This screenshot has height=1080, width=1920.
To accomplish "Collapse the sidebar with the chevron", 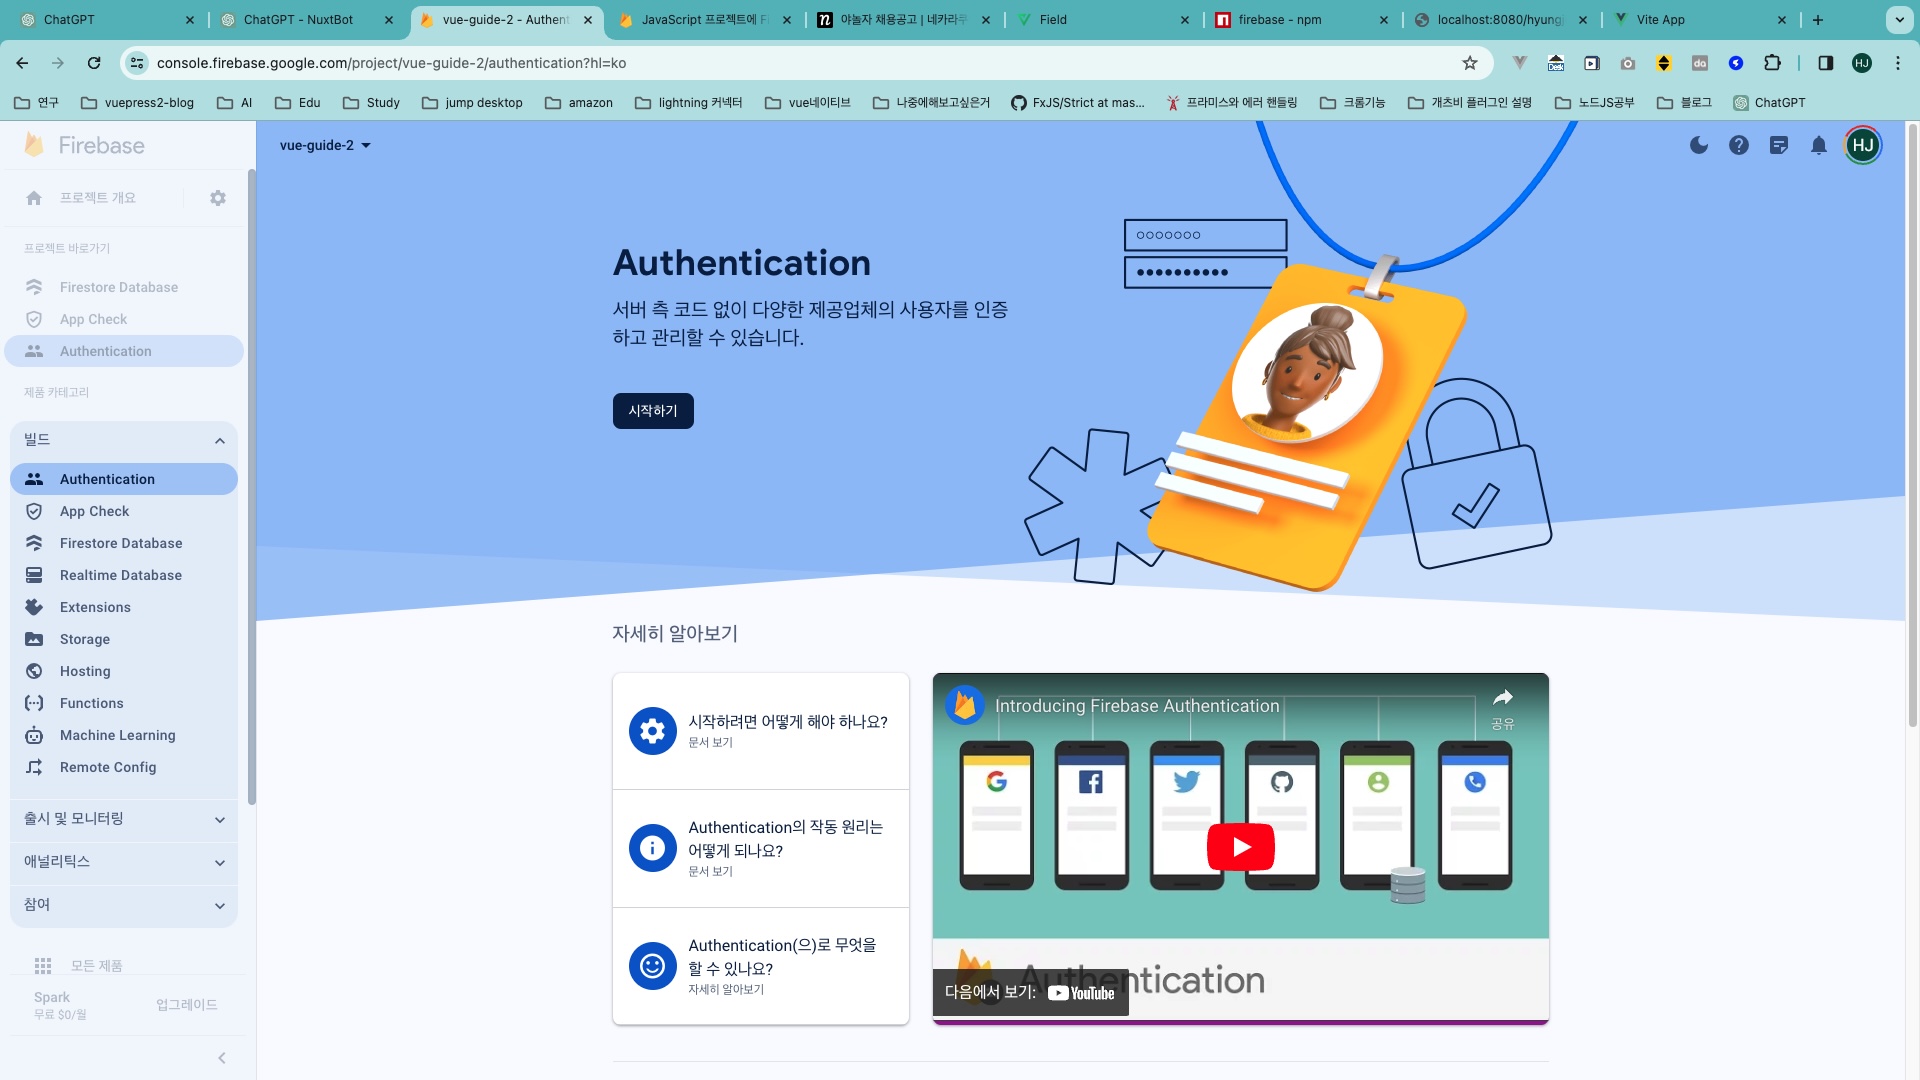I will [x=222, y=1058].
